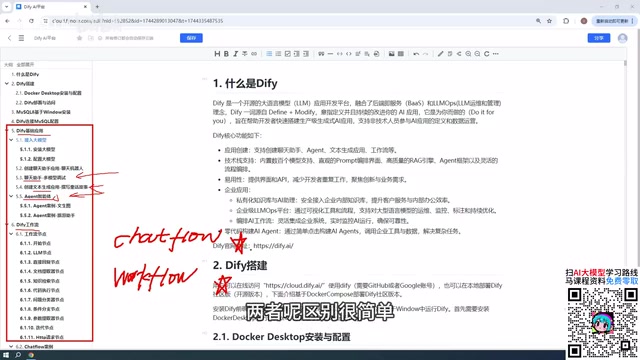Viewport: 640px width, 360px height.
Task: Collapse the 5.1 接入大模型 outline node
Action: 11,140
